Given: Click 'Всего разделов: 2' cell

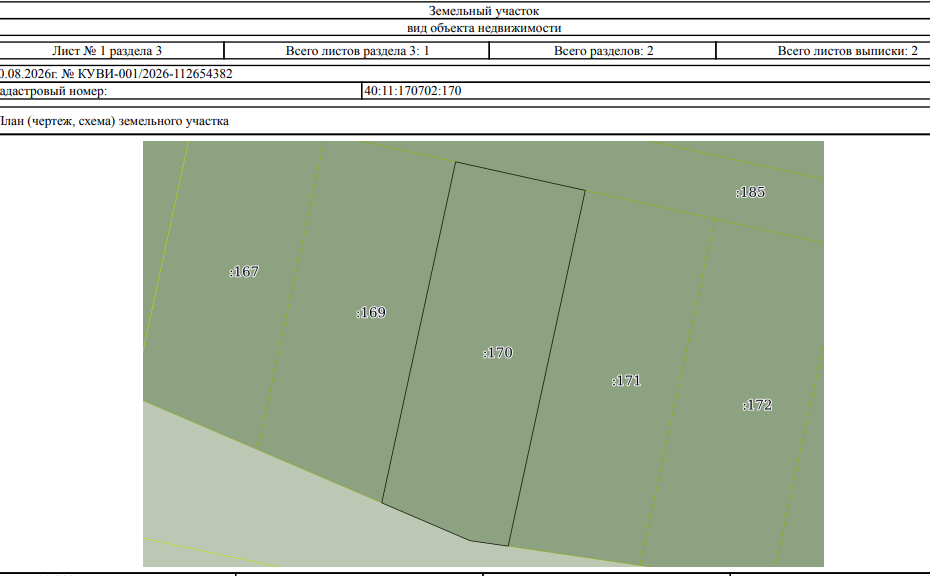Looking at the screenshot, I should [x=603, y=51].
